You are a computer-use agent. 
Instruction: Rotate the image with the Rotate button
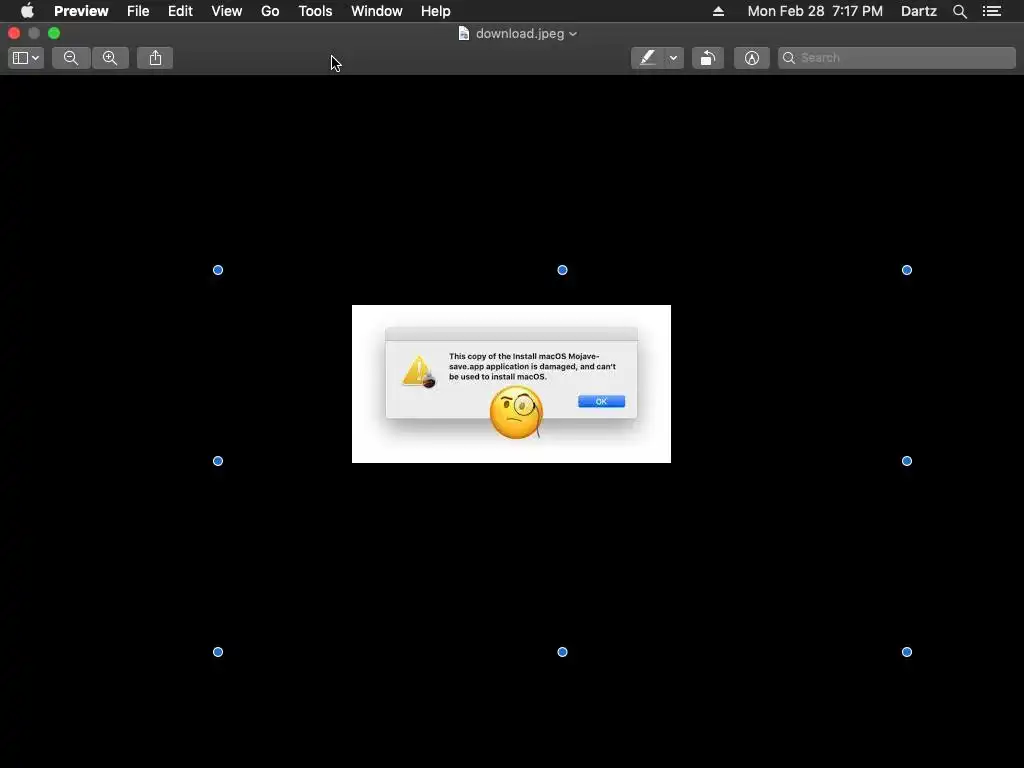[x=708, y=58]
